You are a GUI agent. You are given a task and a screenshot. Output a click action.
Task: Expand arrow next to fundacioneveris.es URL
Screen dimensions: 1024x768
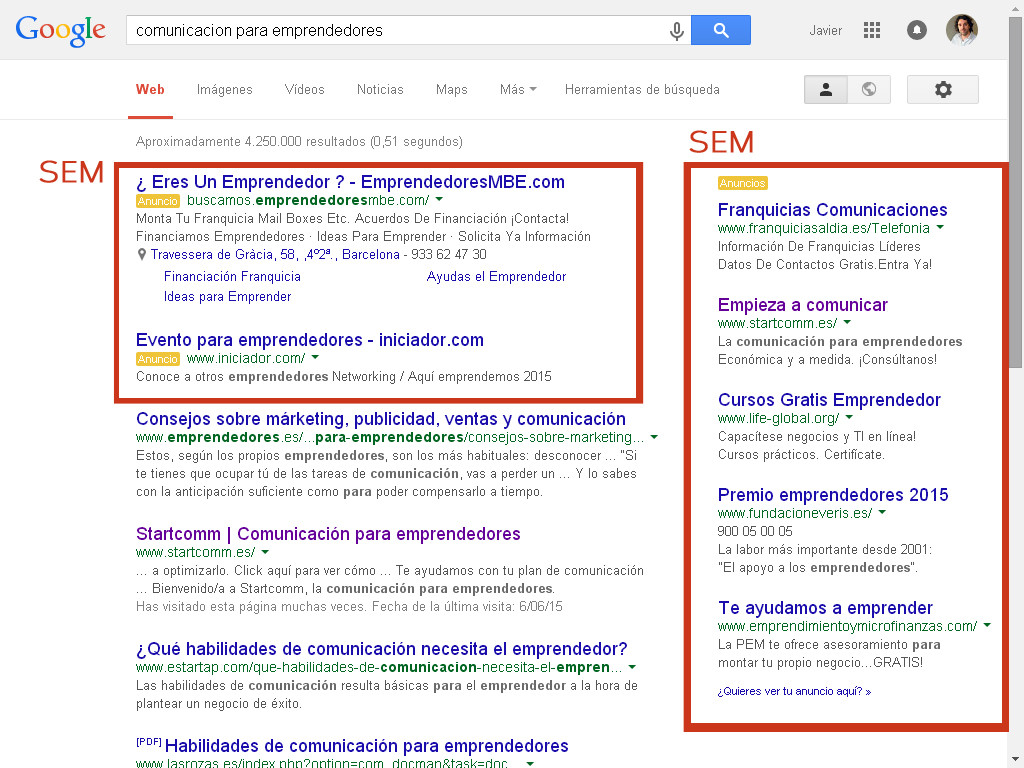(x=882, y=512)
